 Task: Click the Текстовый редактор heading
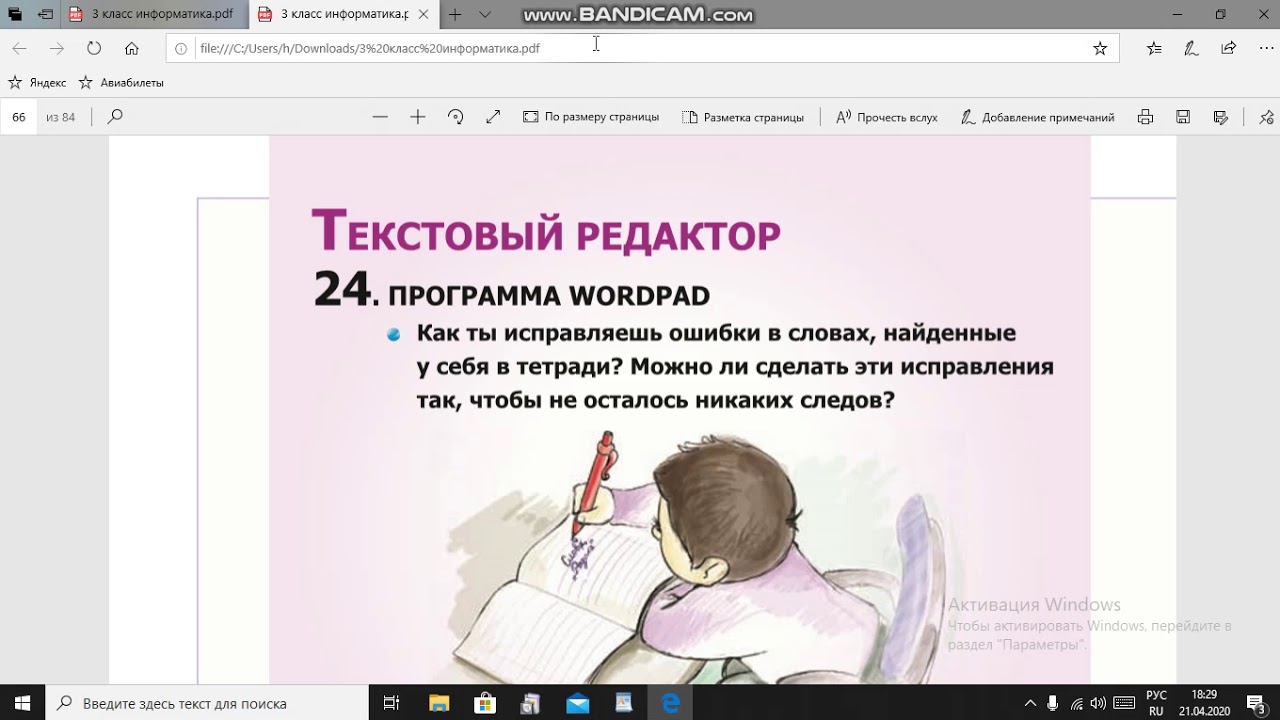tap(546, 232)
